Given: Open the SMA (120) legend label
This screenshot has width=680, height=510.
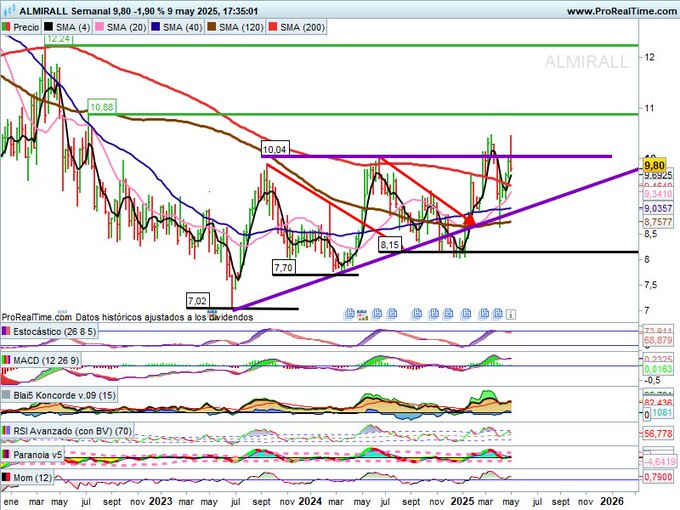Looking at the screenshot, I should [x=241, y=27].
